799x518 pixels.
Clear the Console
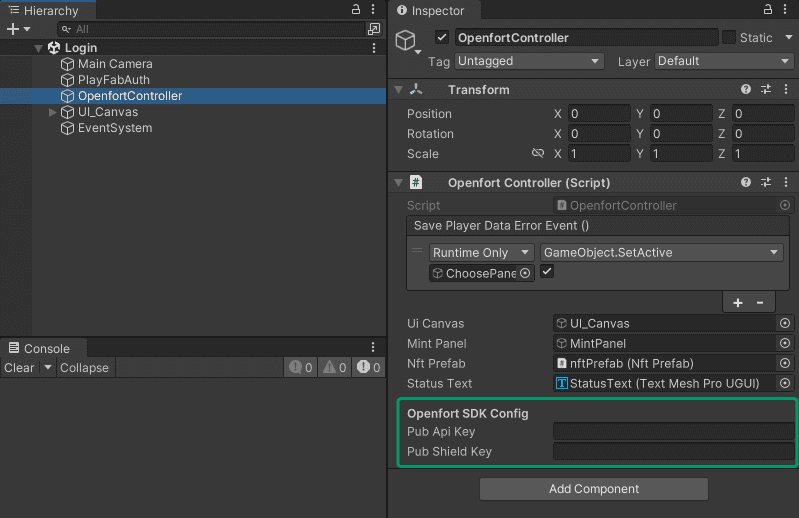click(19, 368)
